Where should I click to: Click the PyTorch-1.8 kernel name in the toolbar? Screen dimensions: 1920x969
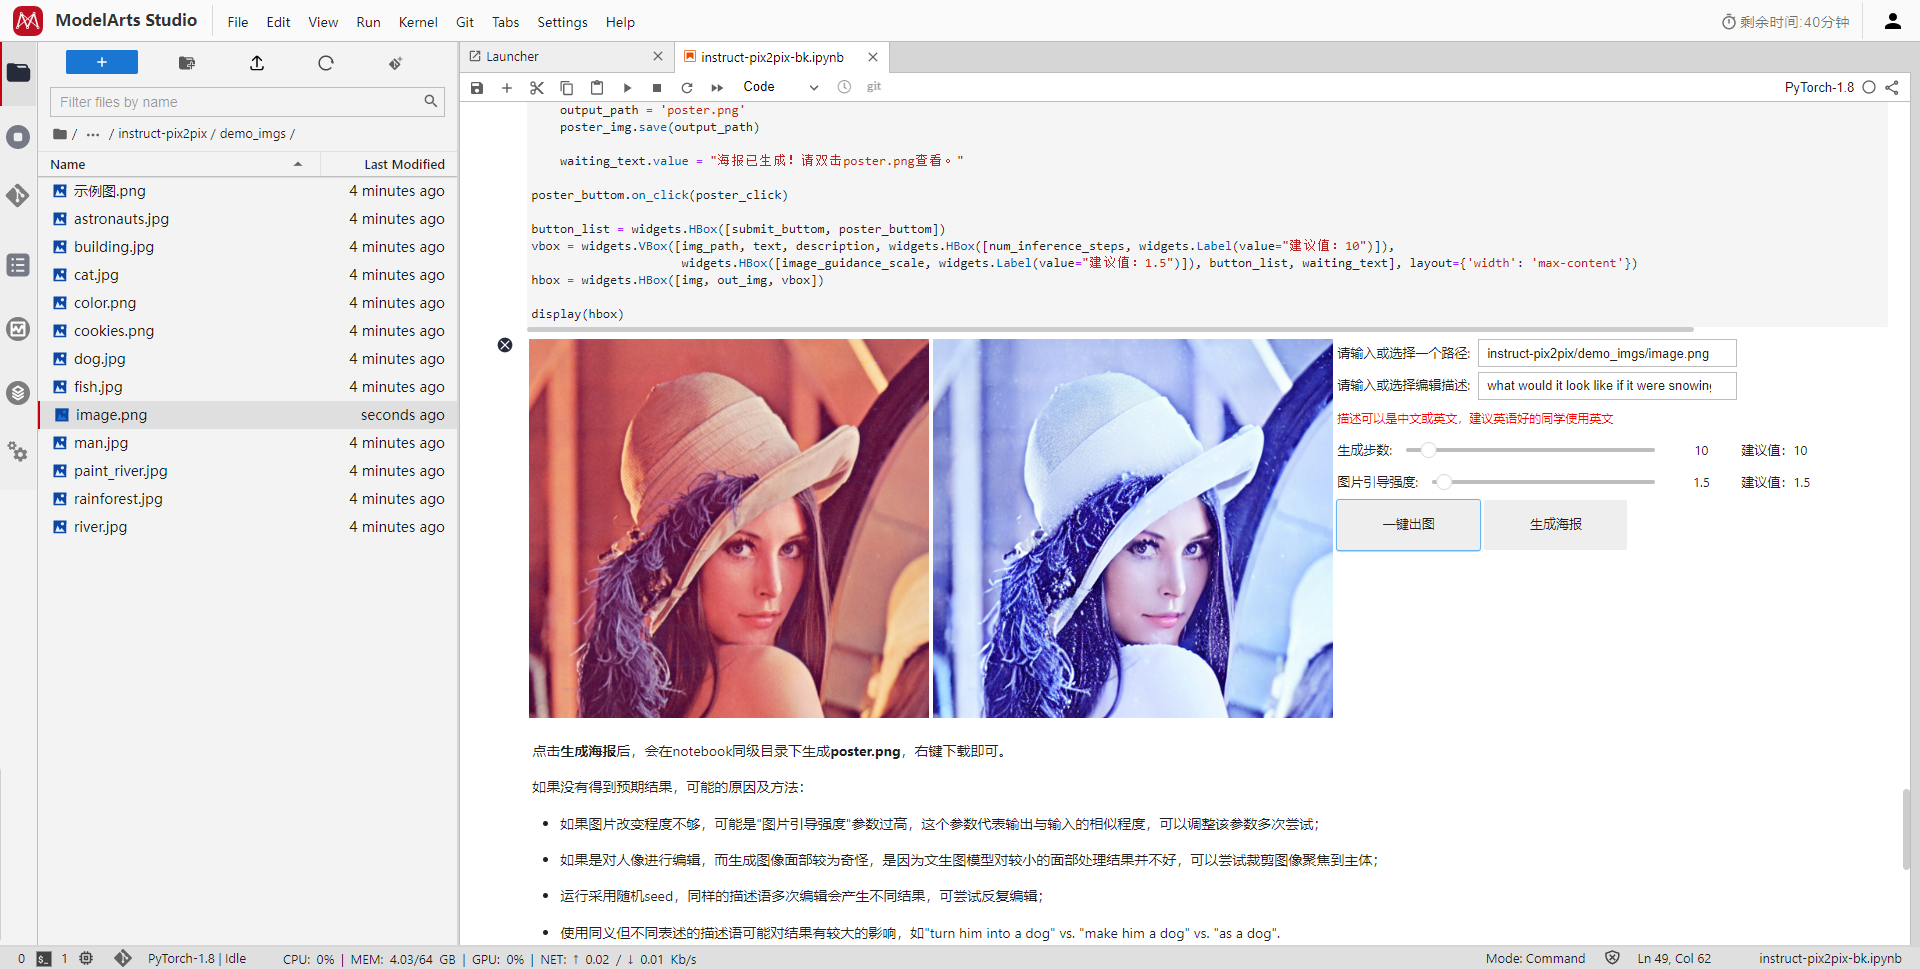coord(1819,87)
